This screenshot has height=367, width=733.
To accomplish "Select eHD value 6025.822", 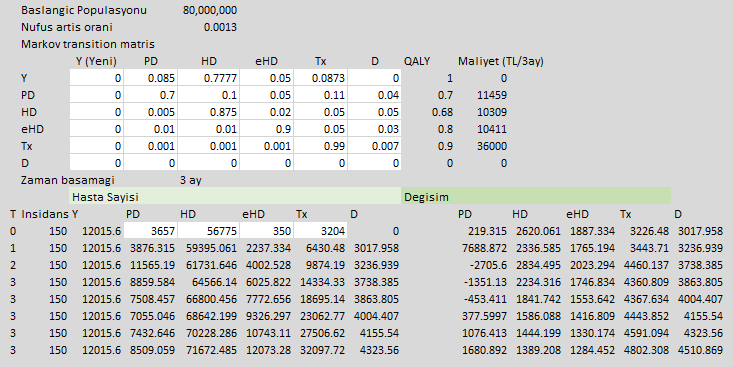I will (x=268, y=282).
